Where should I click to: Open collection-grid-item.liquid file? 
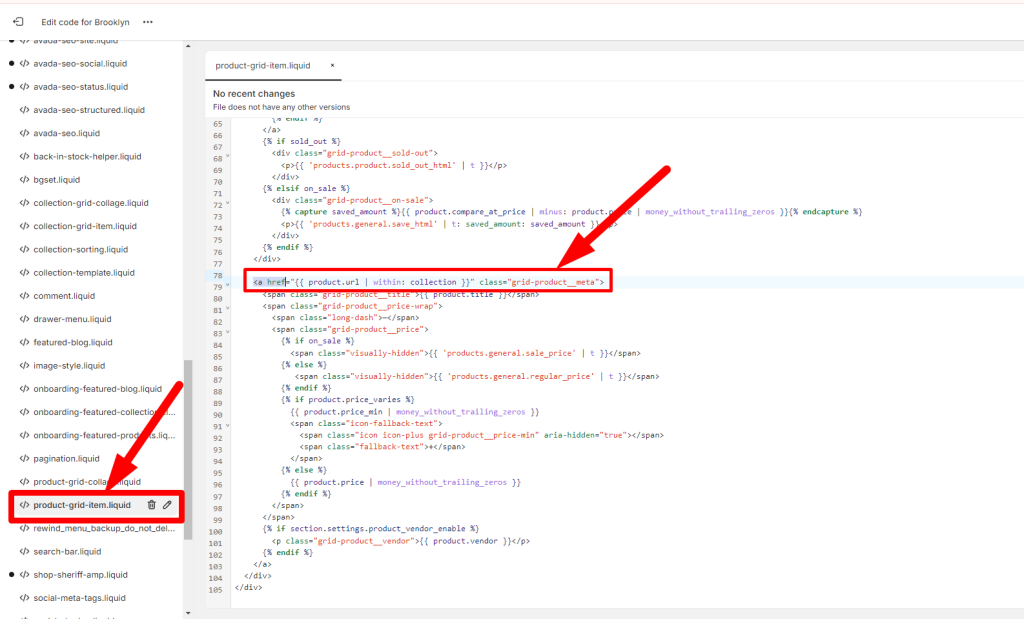point(85,226)
